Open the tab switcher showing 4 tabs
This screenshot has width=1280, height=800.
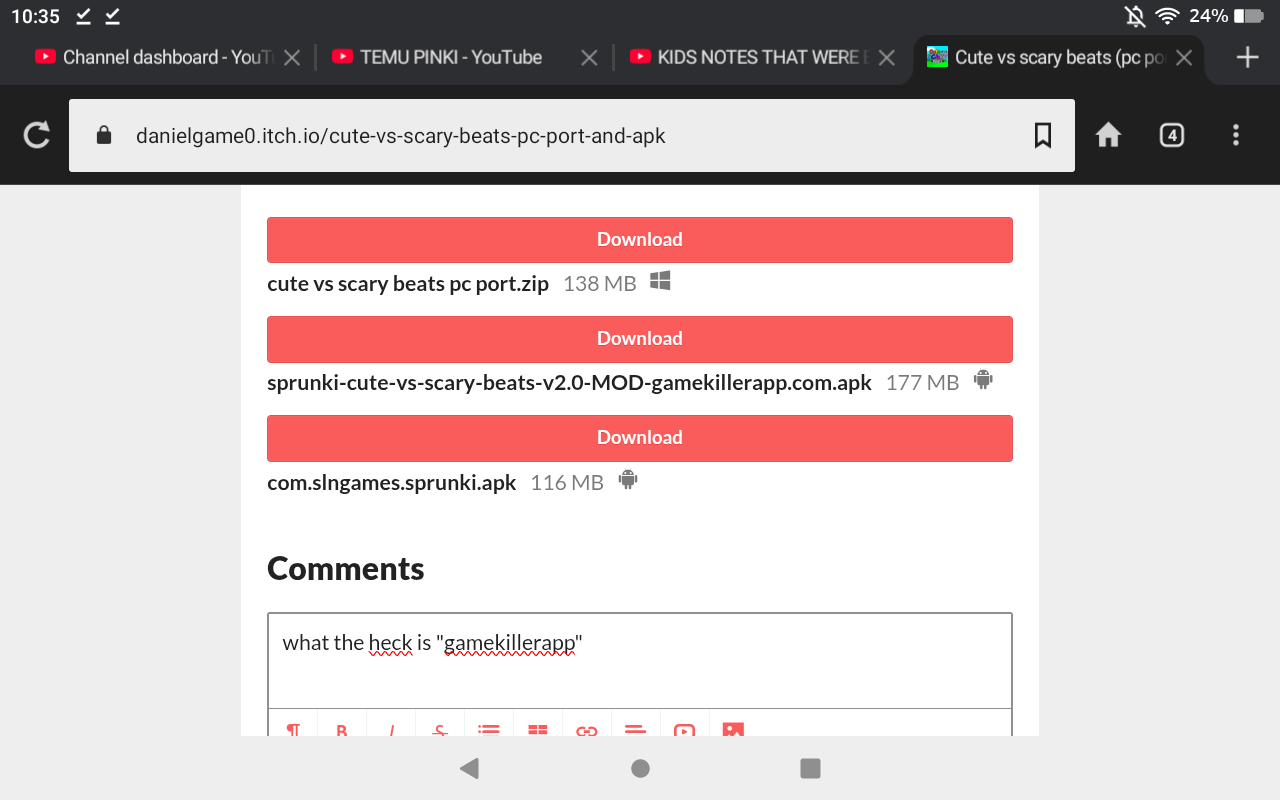pos(1172,135)
